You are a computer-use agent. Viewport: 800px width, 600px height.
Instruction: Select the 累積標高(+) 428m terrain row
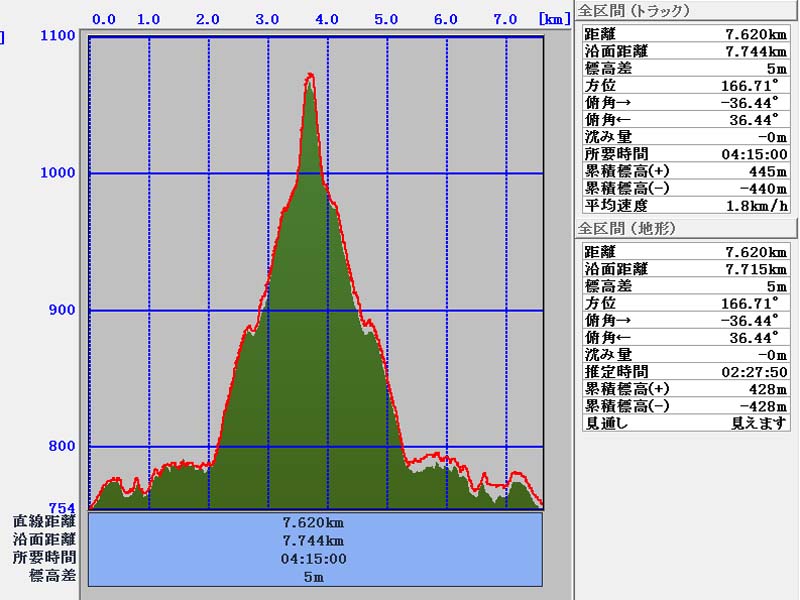click(685, 389)
